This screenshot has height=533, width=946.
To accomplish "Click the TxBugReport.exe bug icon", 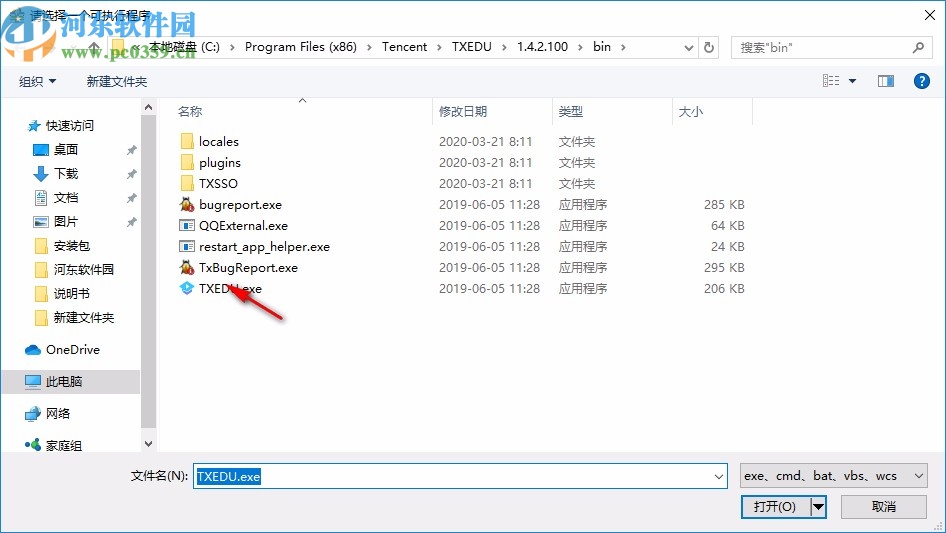I will coord(187,267).
